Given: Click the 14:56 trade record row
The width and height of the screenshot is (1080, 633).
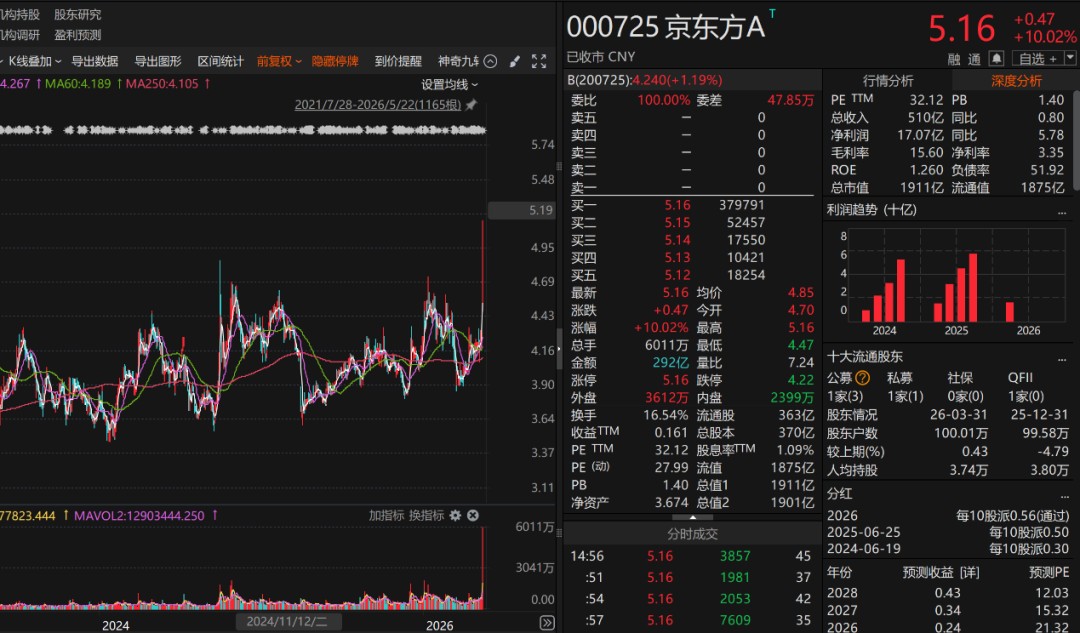Looking at the screenshot, I should 692,556.
